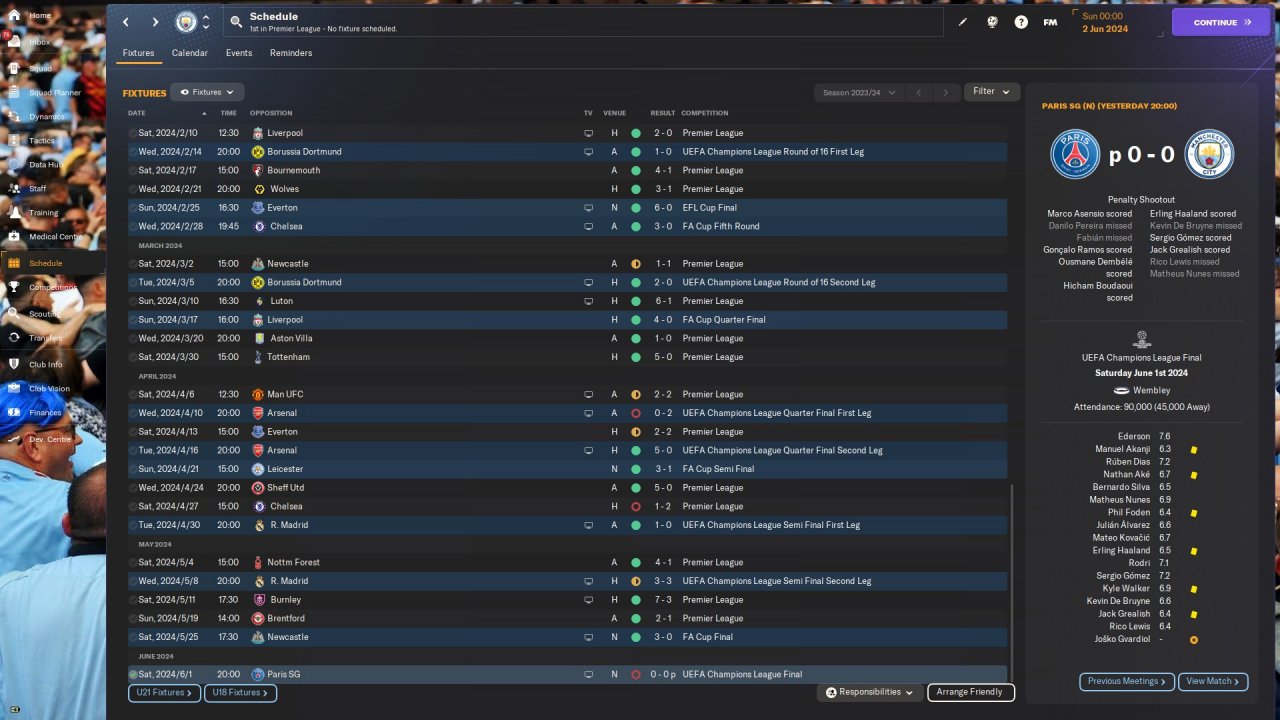Click 'R. Madrid' in 2024/4/30 row
Viewport: 1280px width, 720px height.
click(288, 525)
